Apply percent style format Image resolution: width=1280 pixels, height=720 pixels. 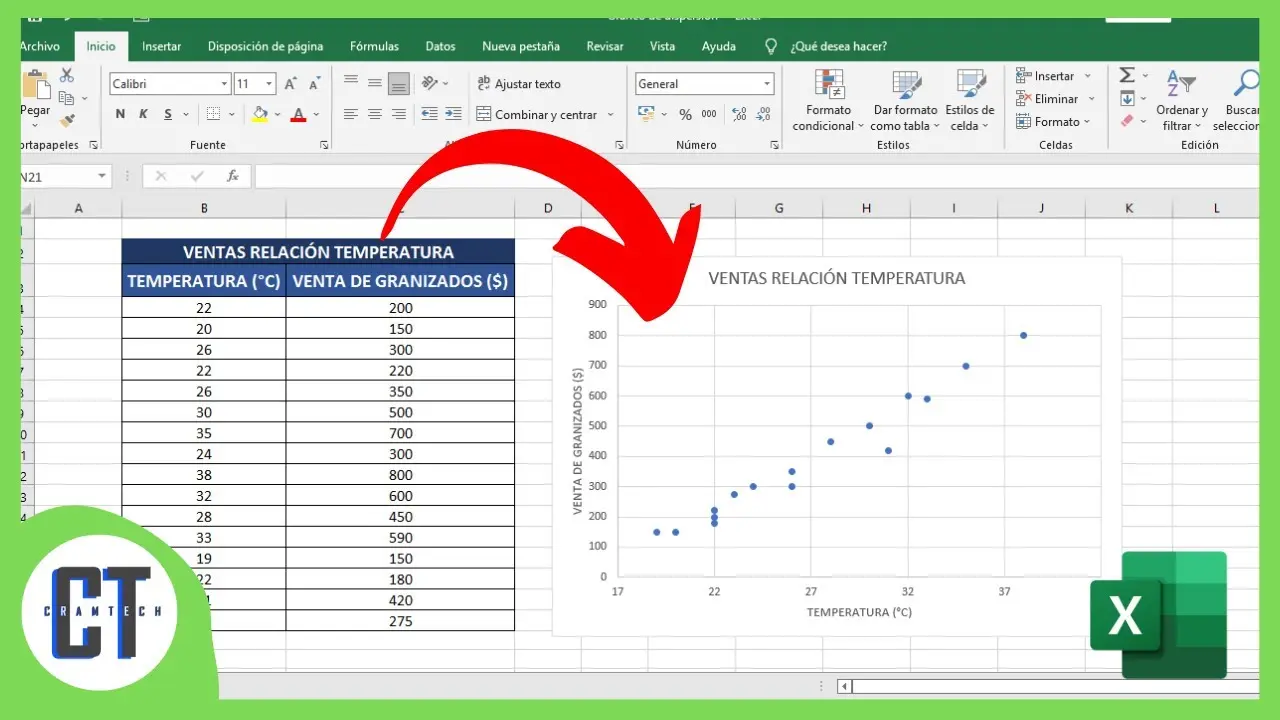(685, 114)
